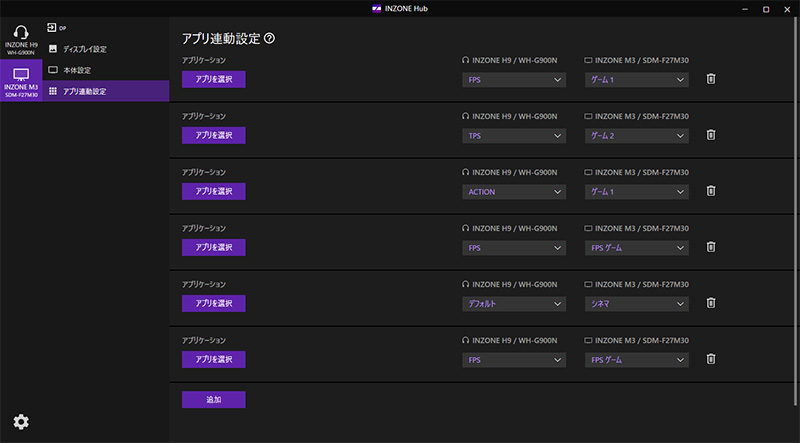800x443 pixels.
Task: Open the ACTION headset profile dropdown
Action: [x=514, y=191]
